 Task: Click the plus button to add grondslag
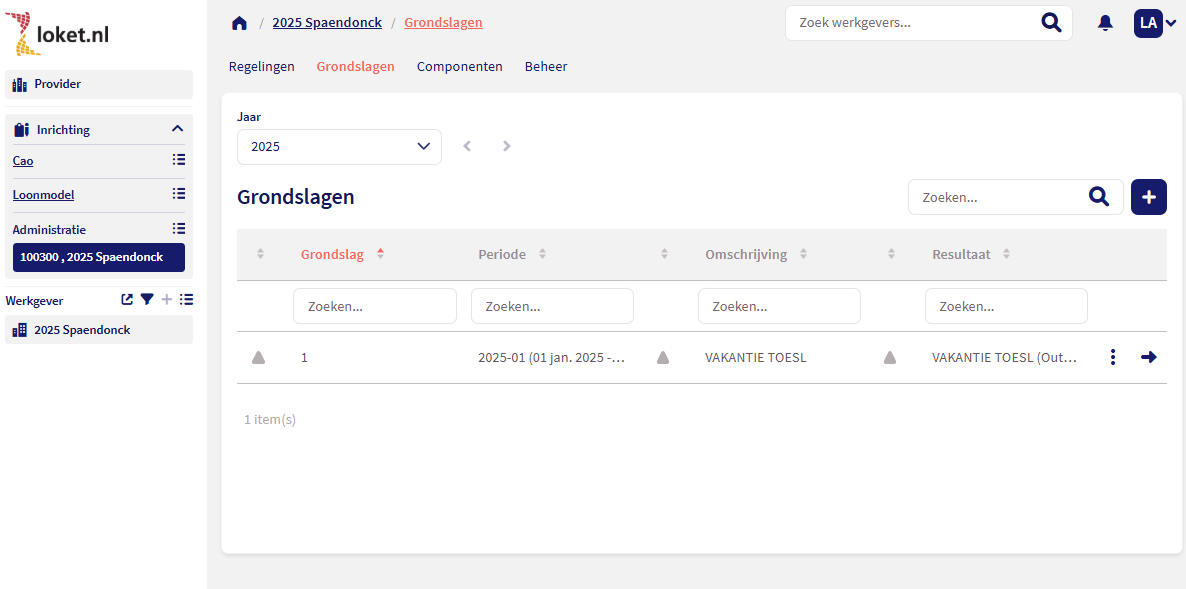click(x=1148, y=197)
